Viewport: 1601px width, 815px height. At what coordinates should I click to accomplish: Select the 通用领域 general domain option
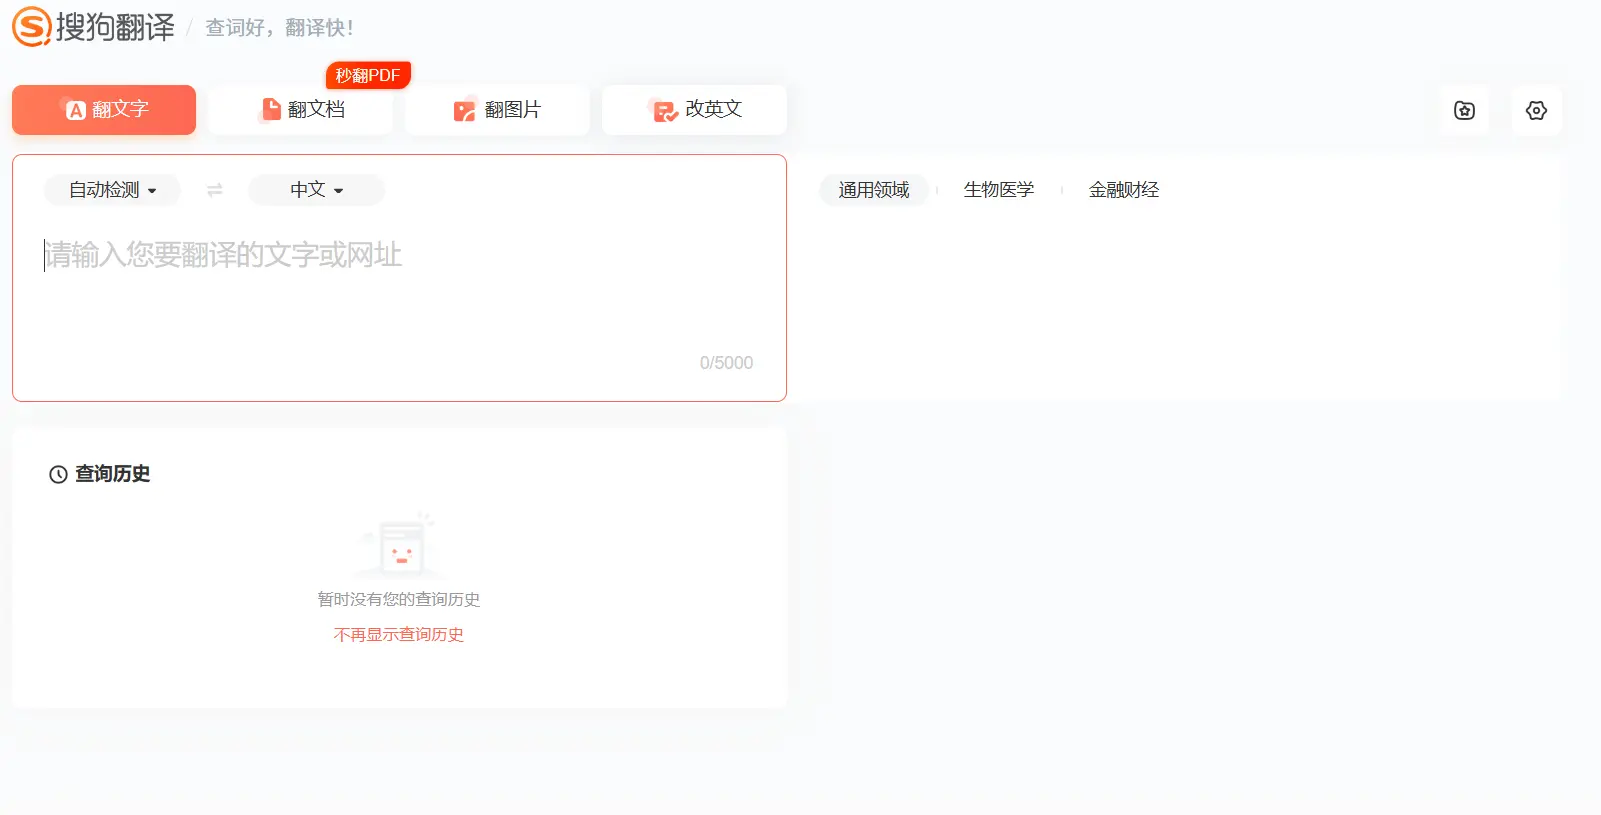click(874, 190)
